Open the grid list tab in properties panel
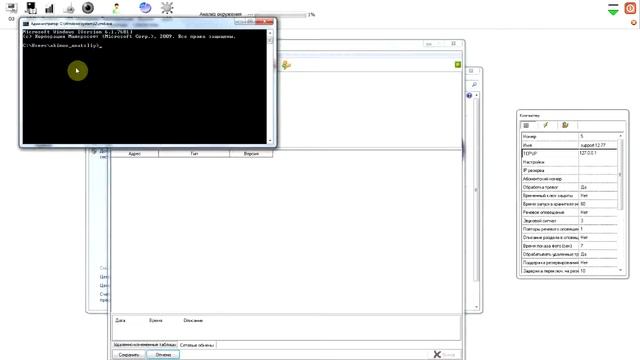 [x=527, y=125]
